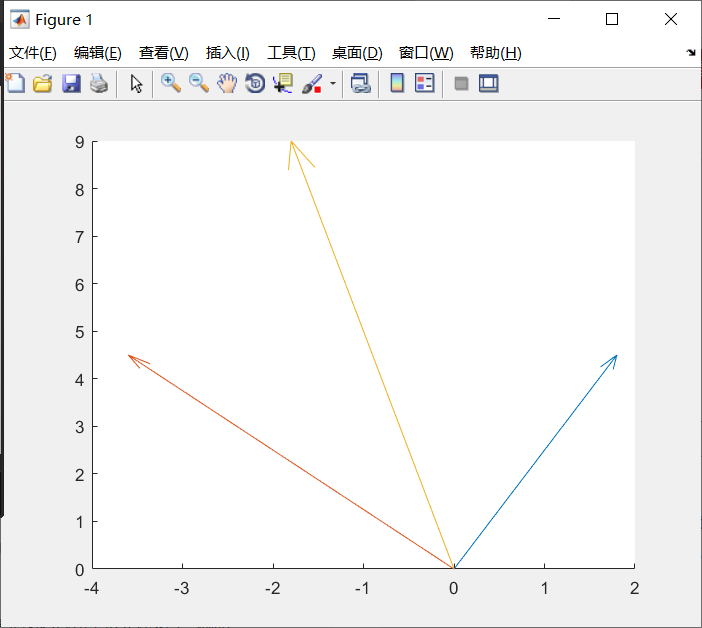This screenshot has height=628, width=702.
Task: Click the Show Plot Tools and dock icon
Action: (x=488, y=84)
